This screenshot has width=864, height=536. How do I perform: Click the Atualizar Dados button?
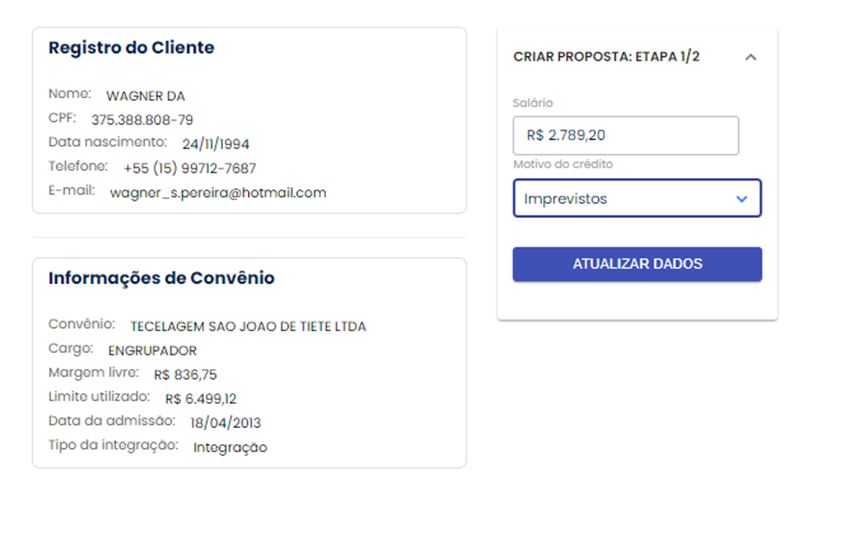click(637, 264)
